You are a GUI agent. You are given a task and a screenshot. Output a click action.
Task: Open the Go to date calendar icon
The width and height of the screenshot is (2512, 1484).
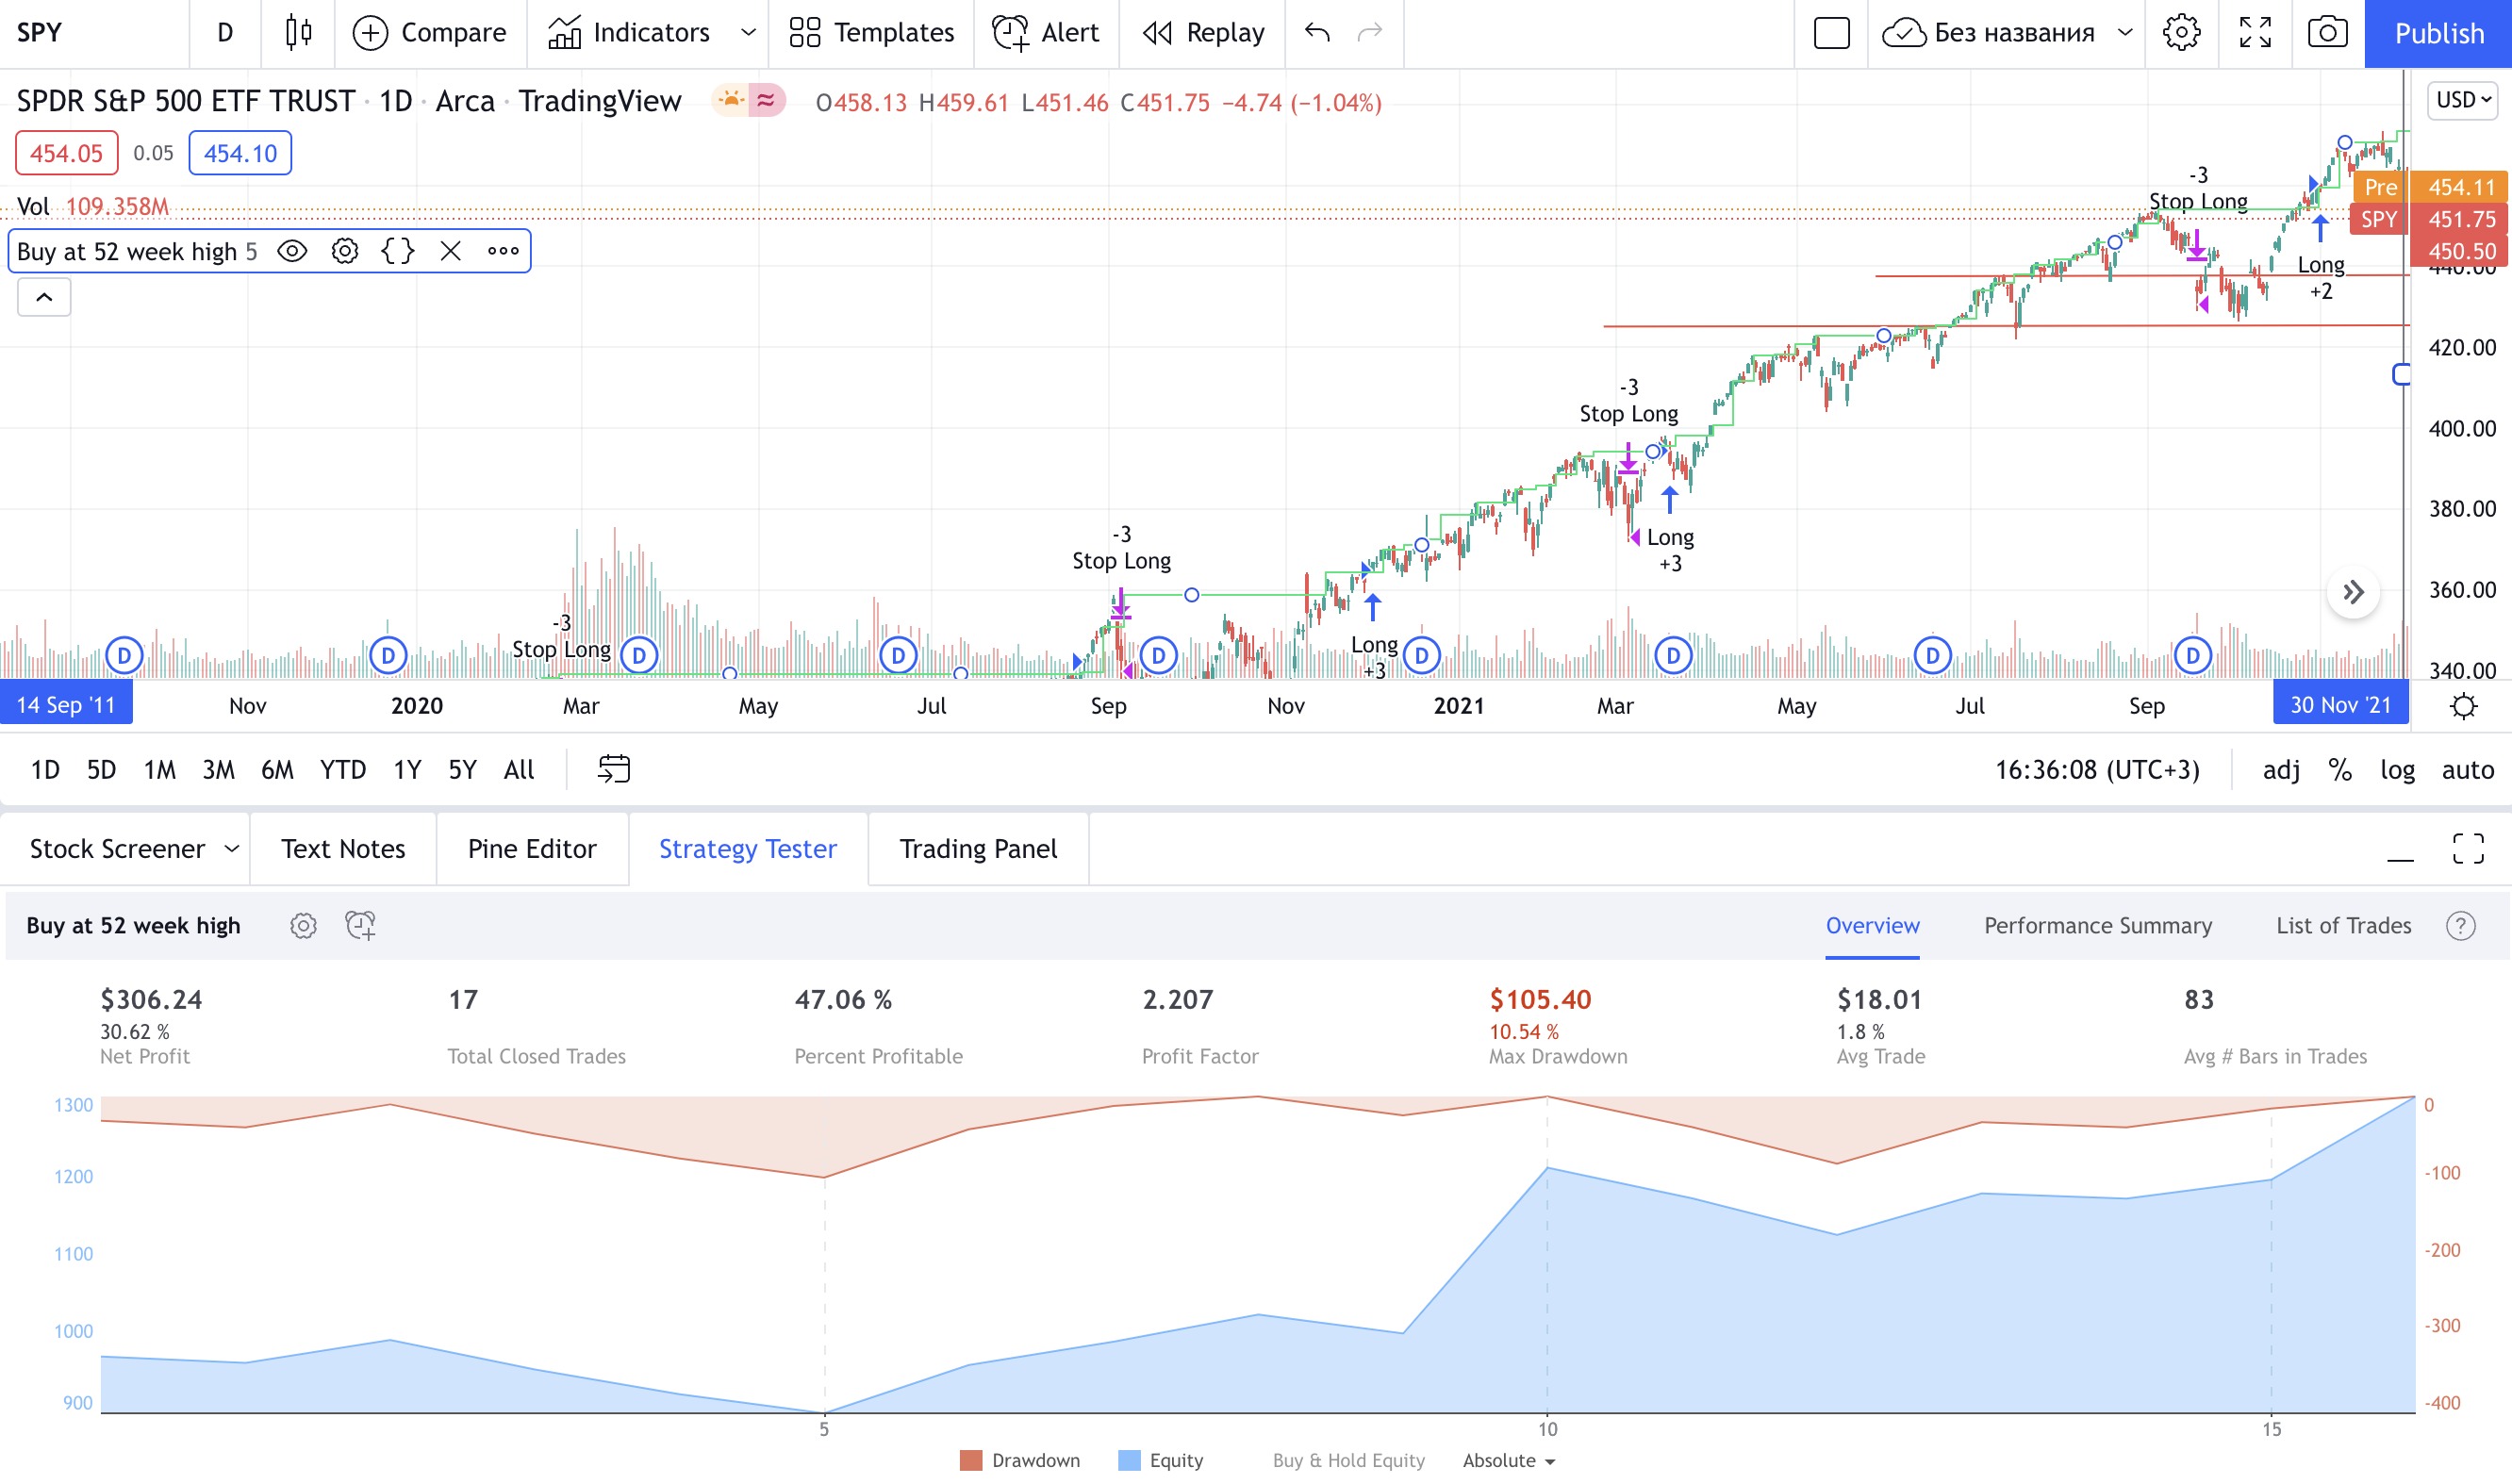pyautogui.click(x=614, y=769)
